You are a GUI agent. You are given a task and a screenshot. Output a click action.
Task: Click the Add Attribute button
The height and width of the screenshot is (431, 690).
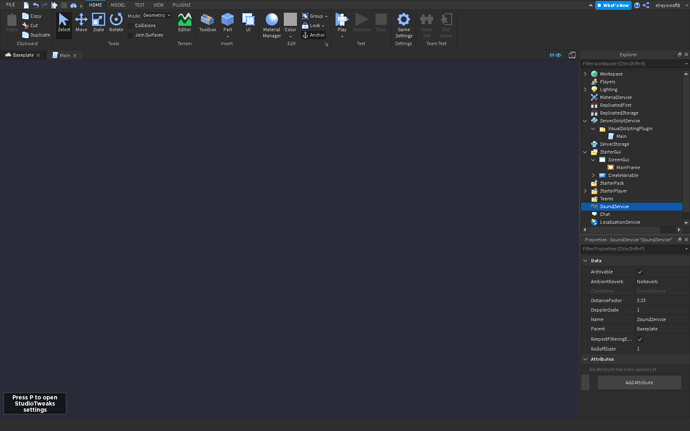(x=639, y=383)
